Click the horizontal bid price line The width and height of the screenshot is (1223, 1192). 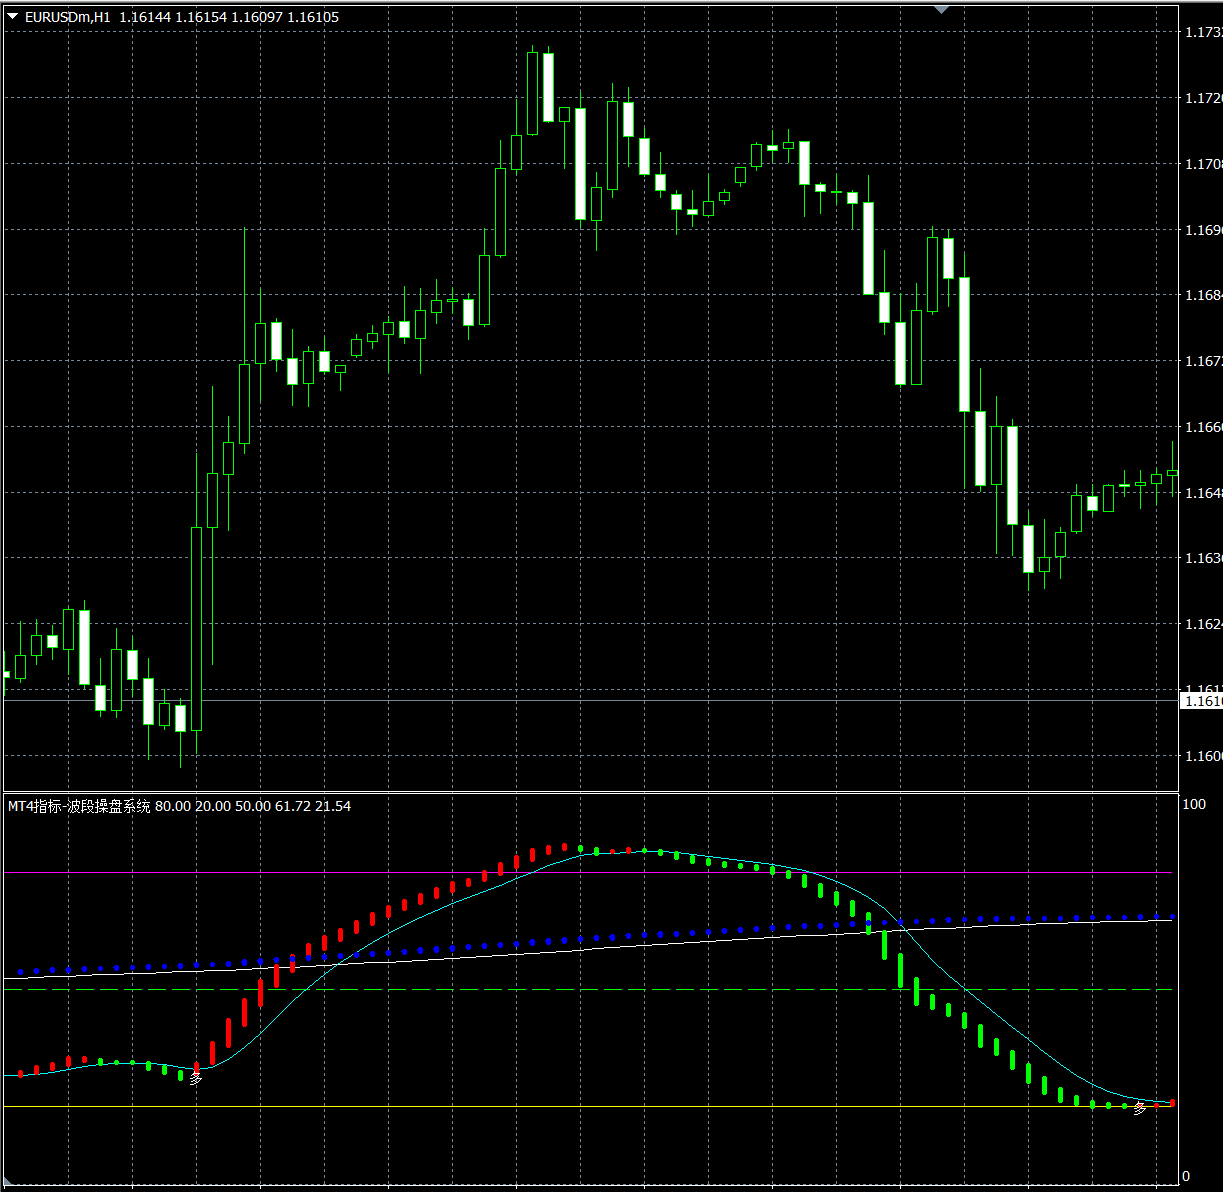(x=600, y=700)
